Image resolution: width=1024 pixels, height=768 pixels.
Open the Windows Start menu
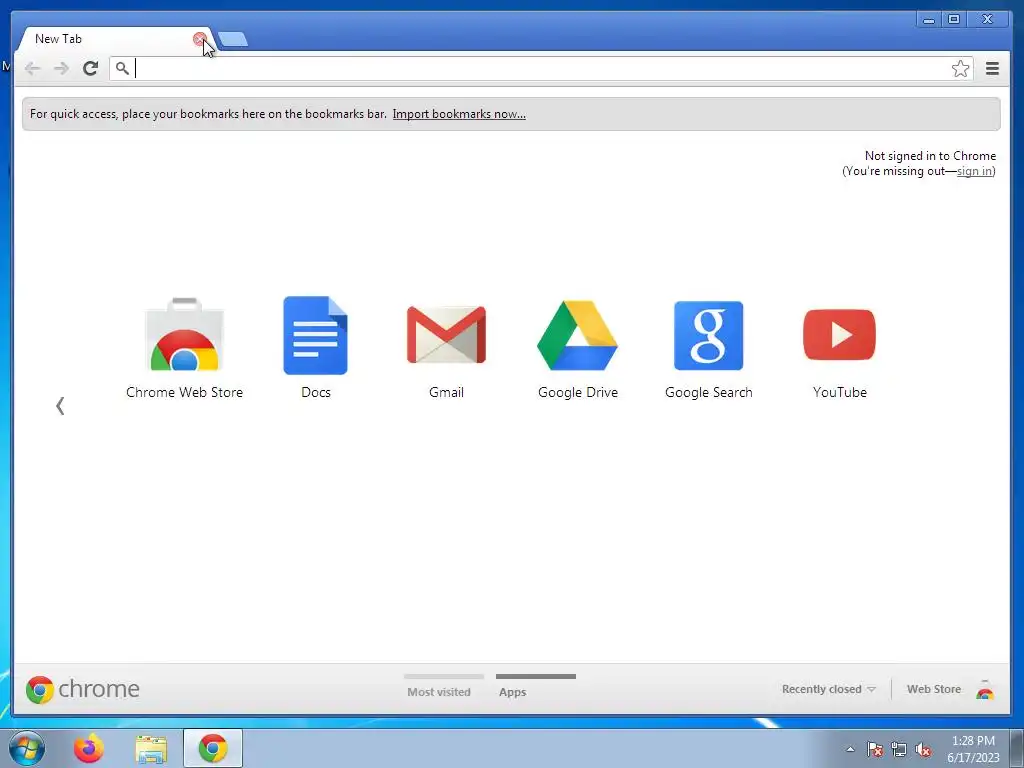pos(27,748)
